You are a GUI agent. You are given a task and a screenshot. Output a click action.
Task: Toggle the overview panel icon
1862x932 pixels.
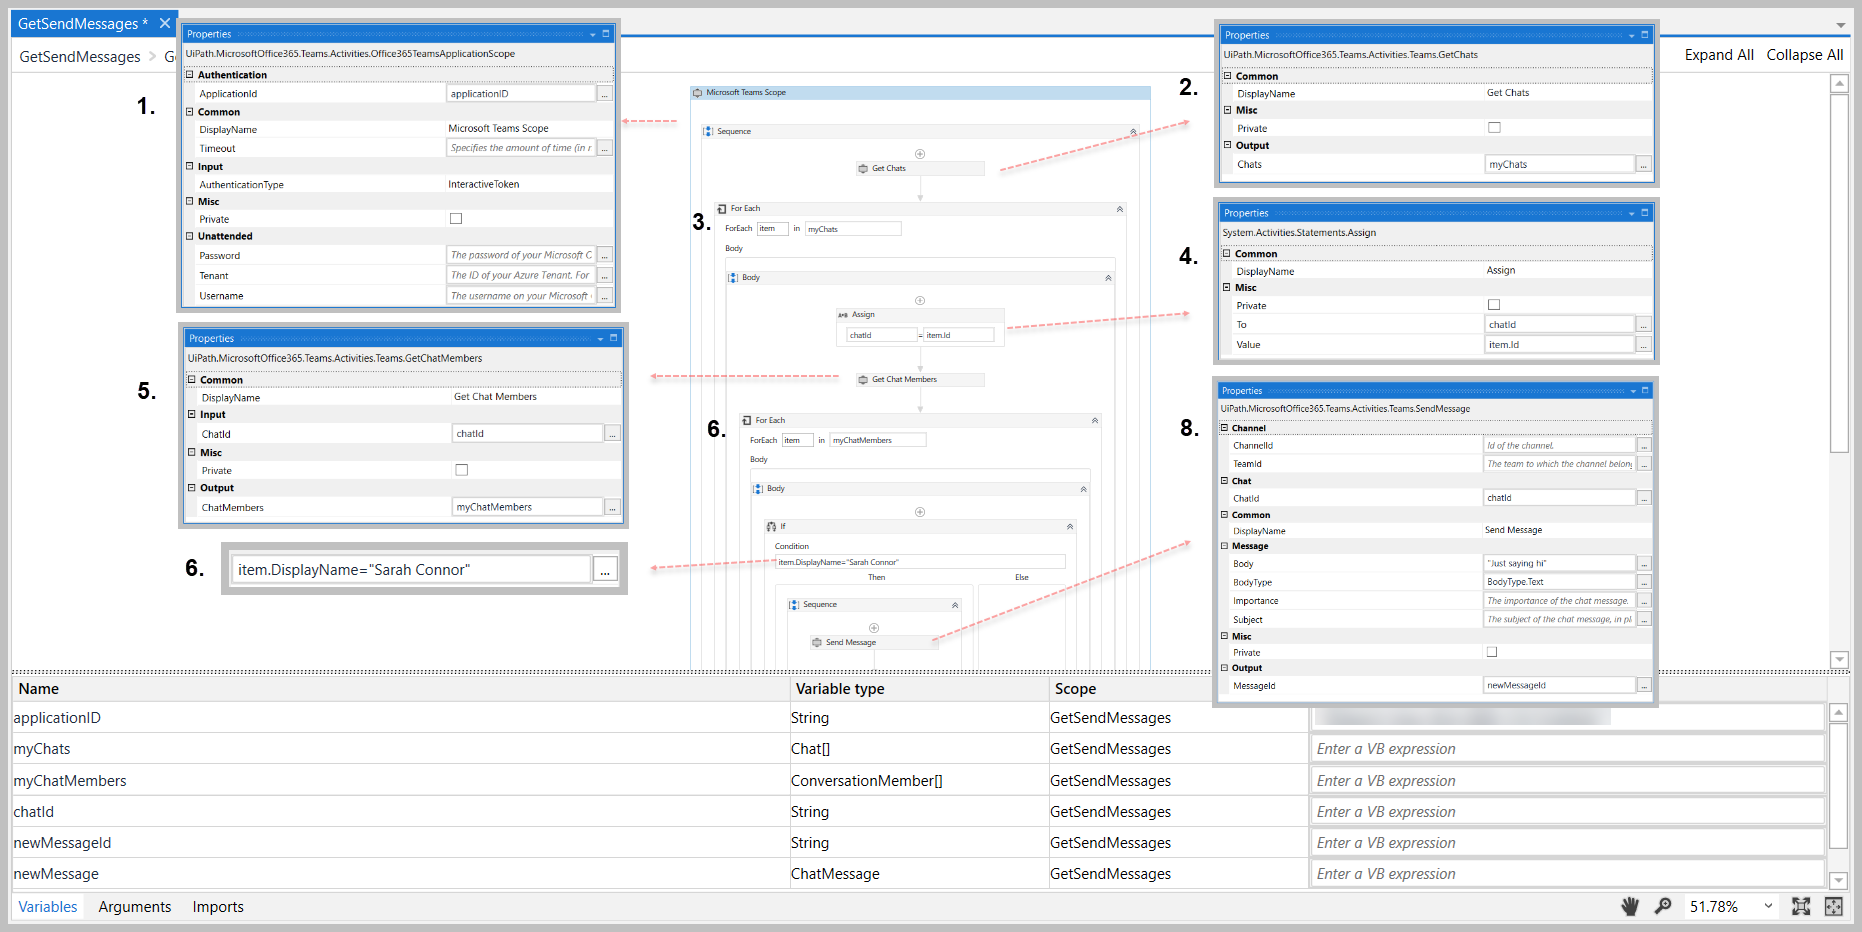[x=1833, y=906]
